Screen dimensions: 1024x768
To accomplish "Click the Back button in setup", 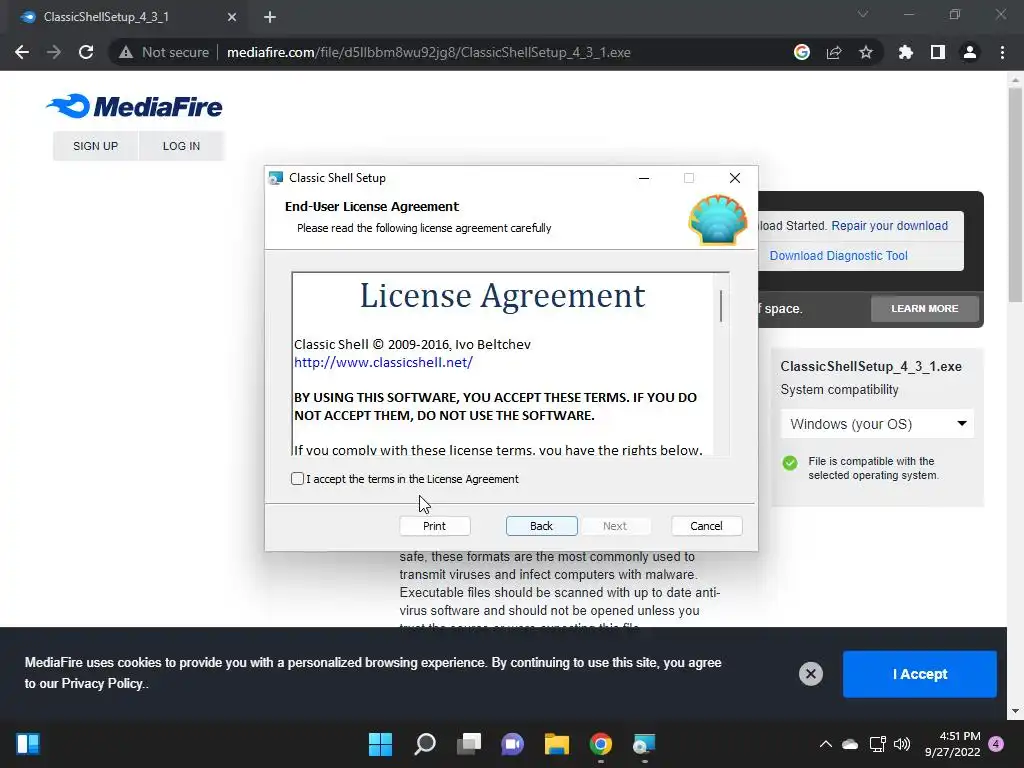I will tap(541, 526).
